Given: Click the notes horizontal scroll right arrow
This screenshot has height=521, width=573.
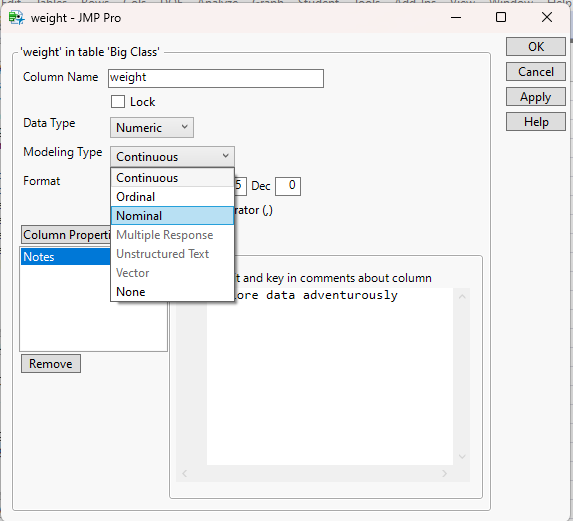Looking at the screenshot, I should (444, 474).
